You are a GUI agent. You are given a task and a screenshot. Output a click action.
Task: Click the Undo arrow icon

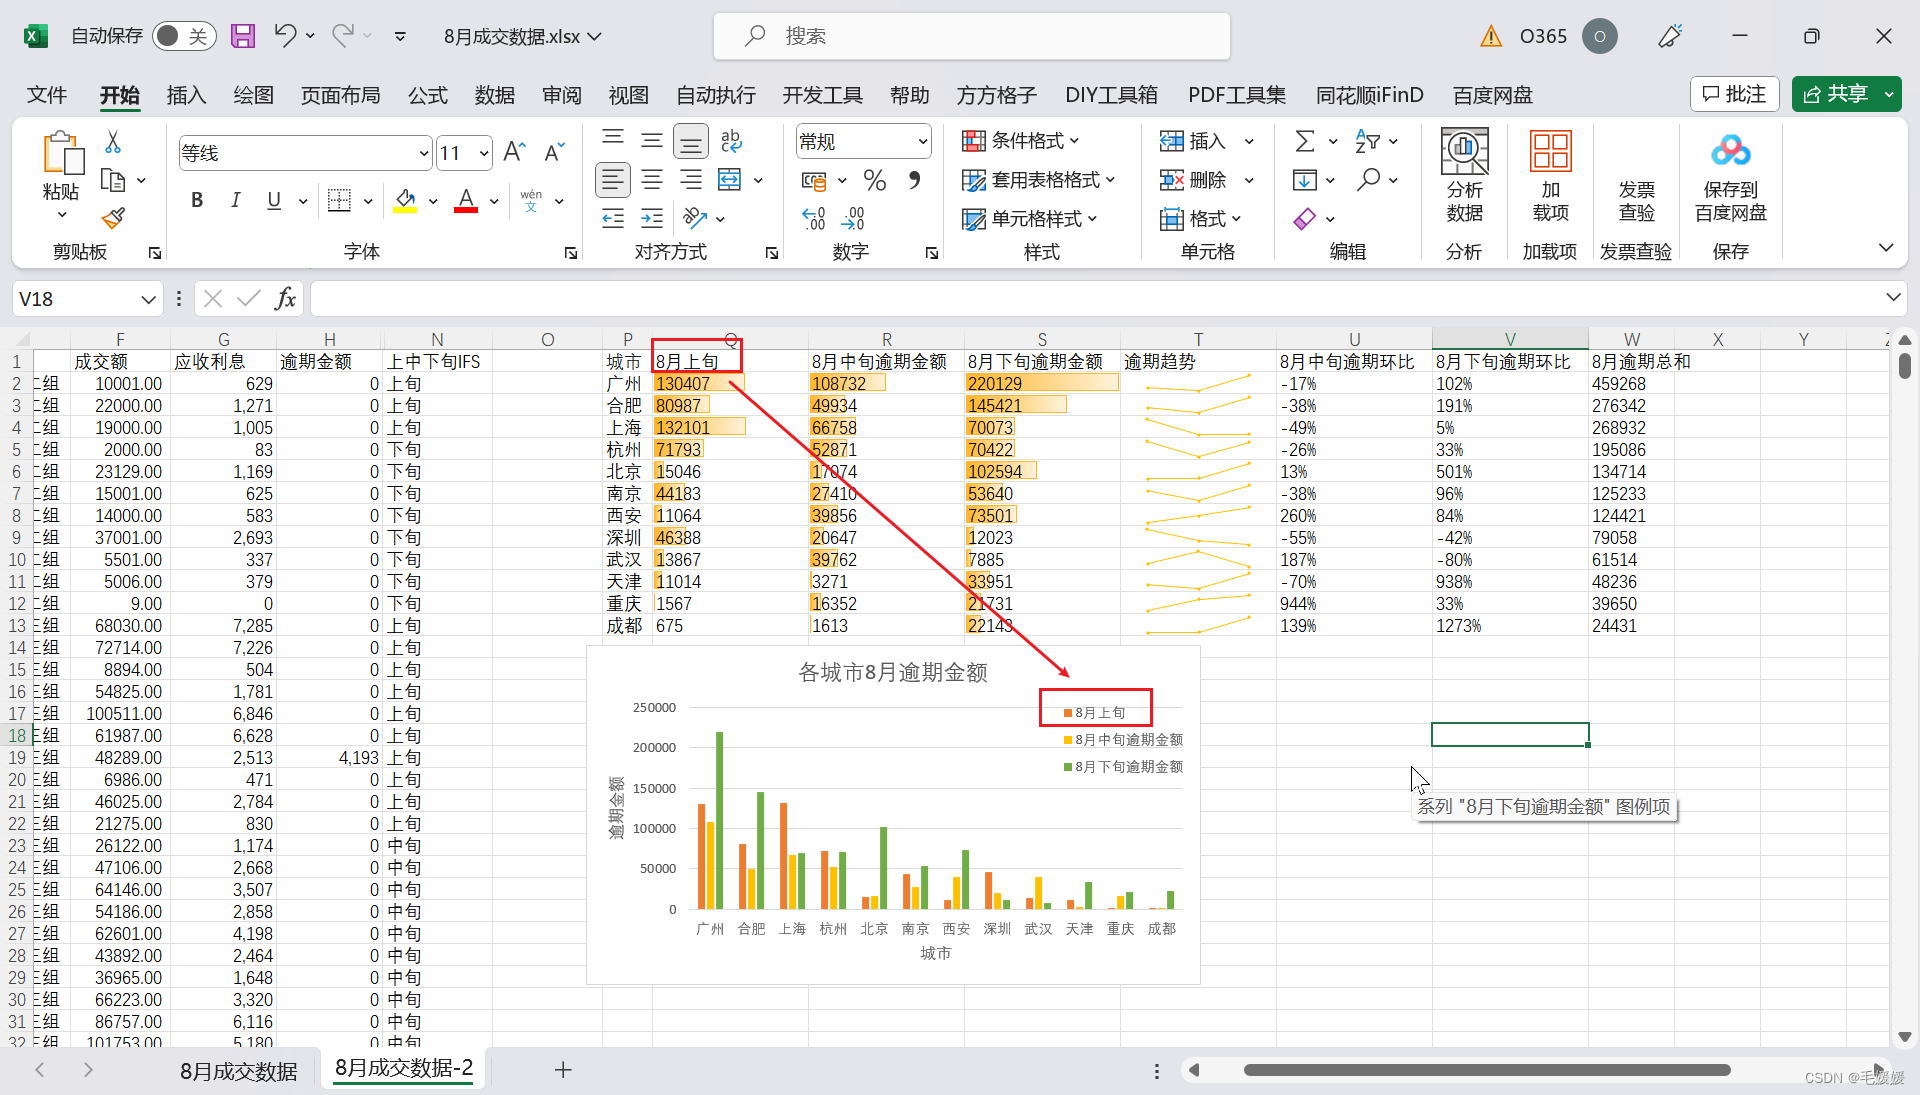(285, 36)
